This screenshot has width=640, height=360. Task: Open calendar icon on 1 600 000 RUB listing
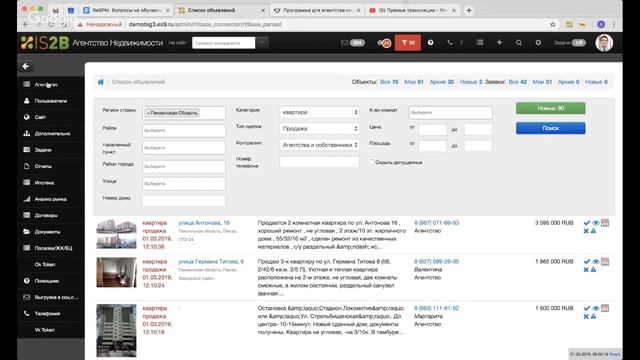coord(605,309)
